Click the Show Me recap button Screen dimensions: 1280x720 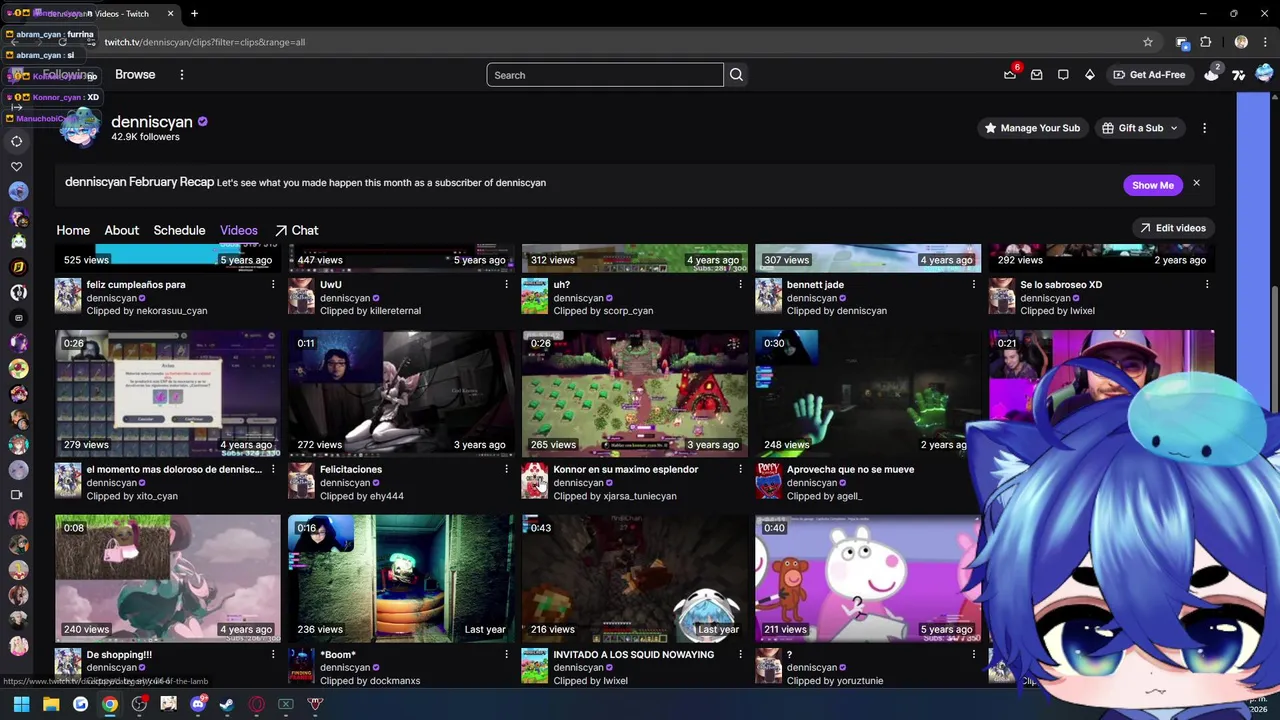point(1153,185)
